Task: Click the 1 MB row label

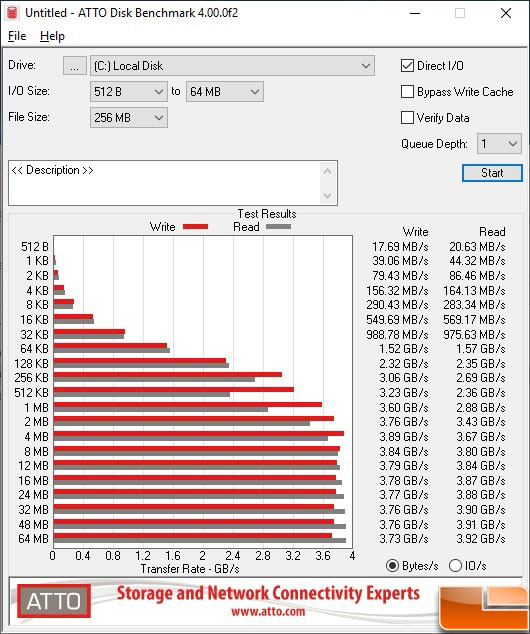Action: point(36,407)
